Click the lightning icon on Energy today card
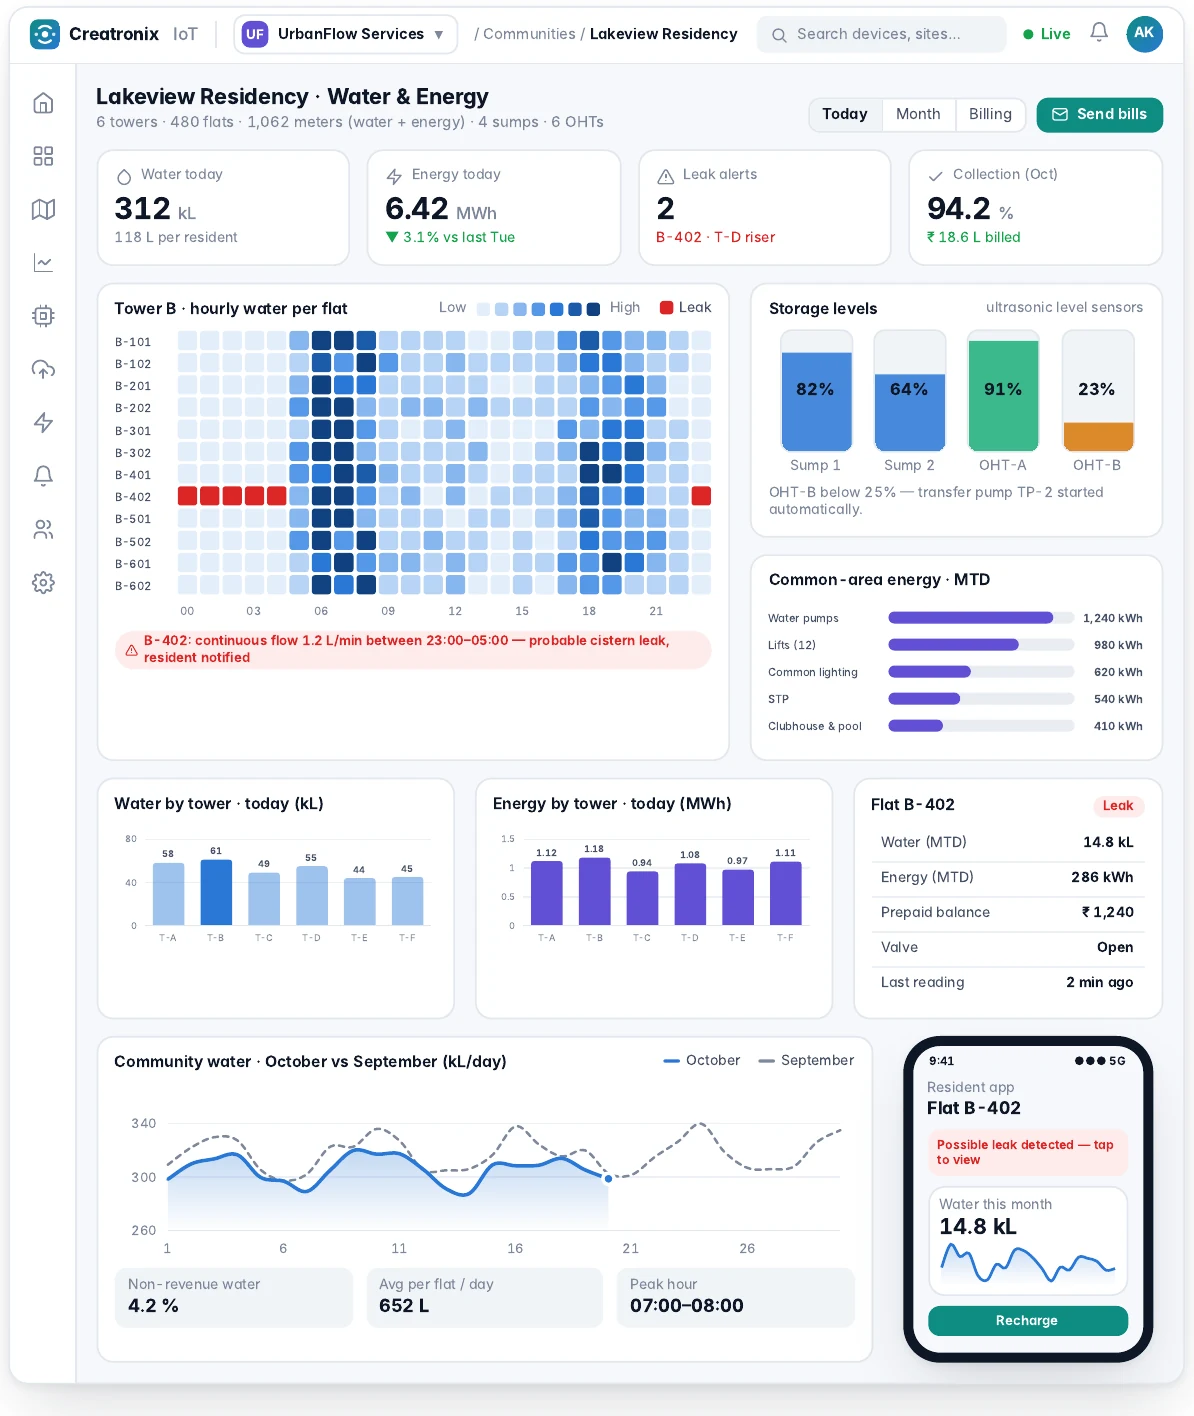The width and height of the screenshot is (1194, 1416). tap(394, 176)
